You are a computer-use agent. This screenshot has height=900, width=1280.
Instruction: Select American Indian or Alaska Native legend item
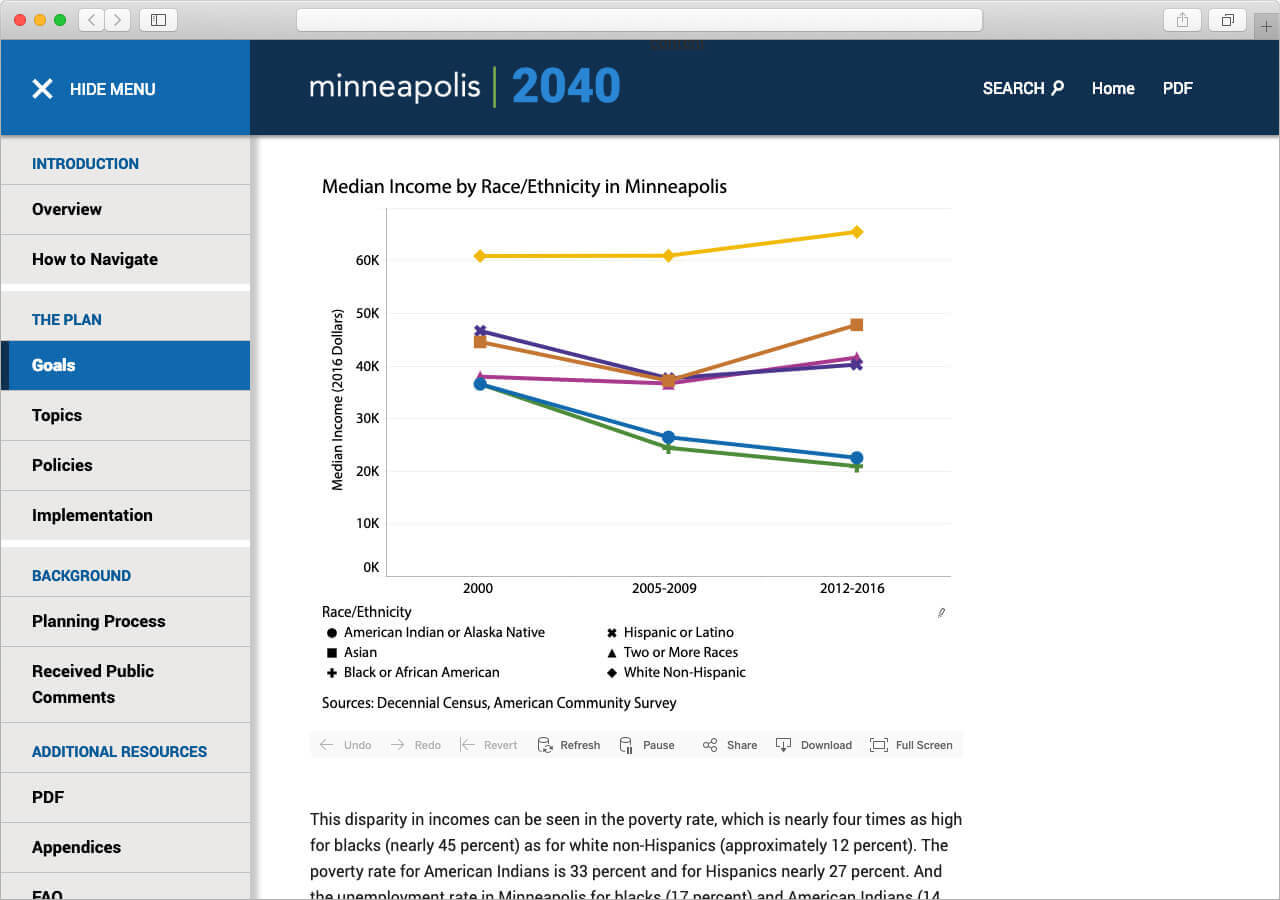pyautogui.click(x=435, y=632)
